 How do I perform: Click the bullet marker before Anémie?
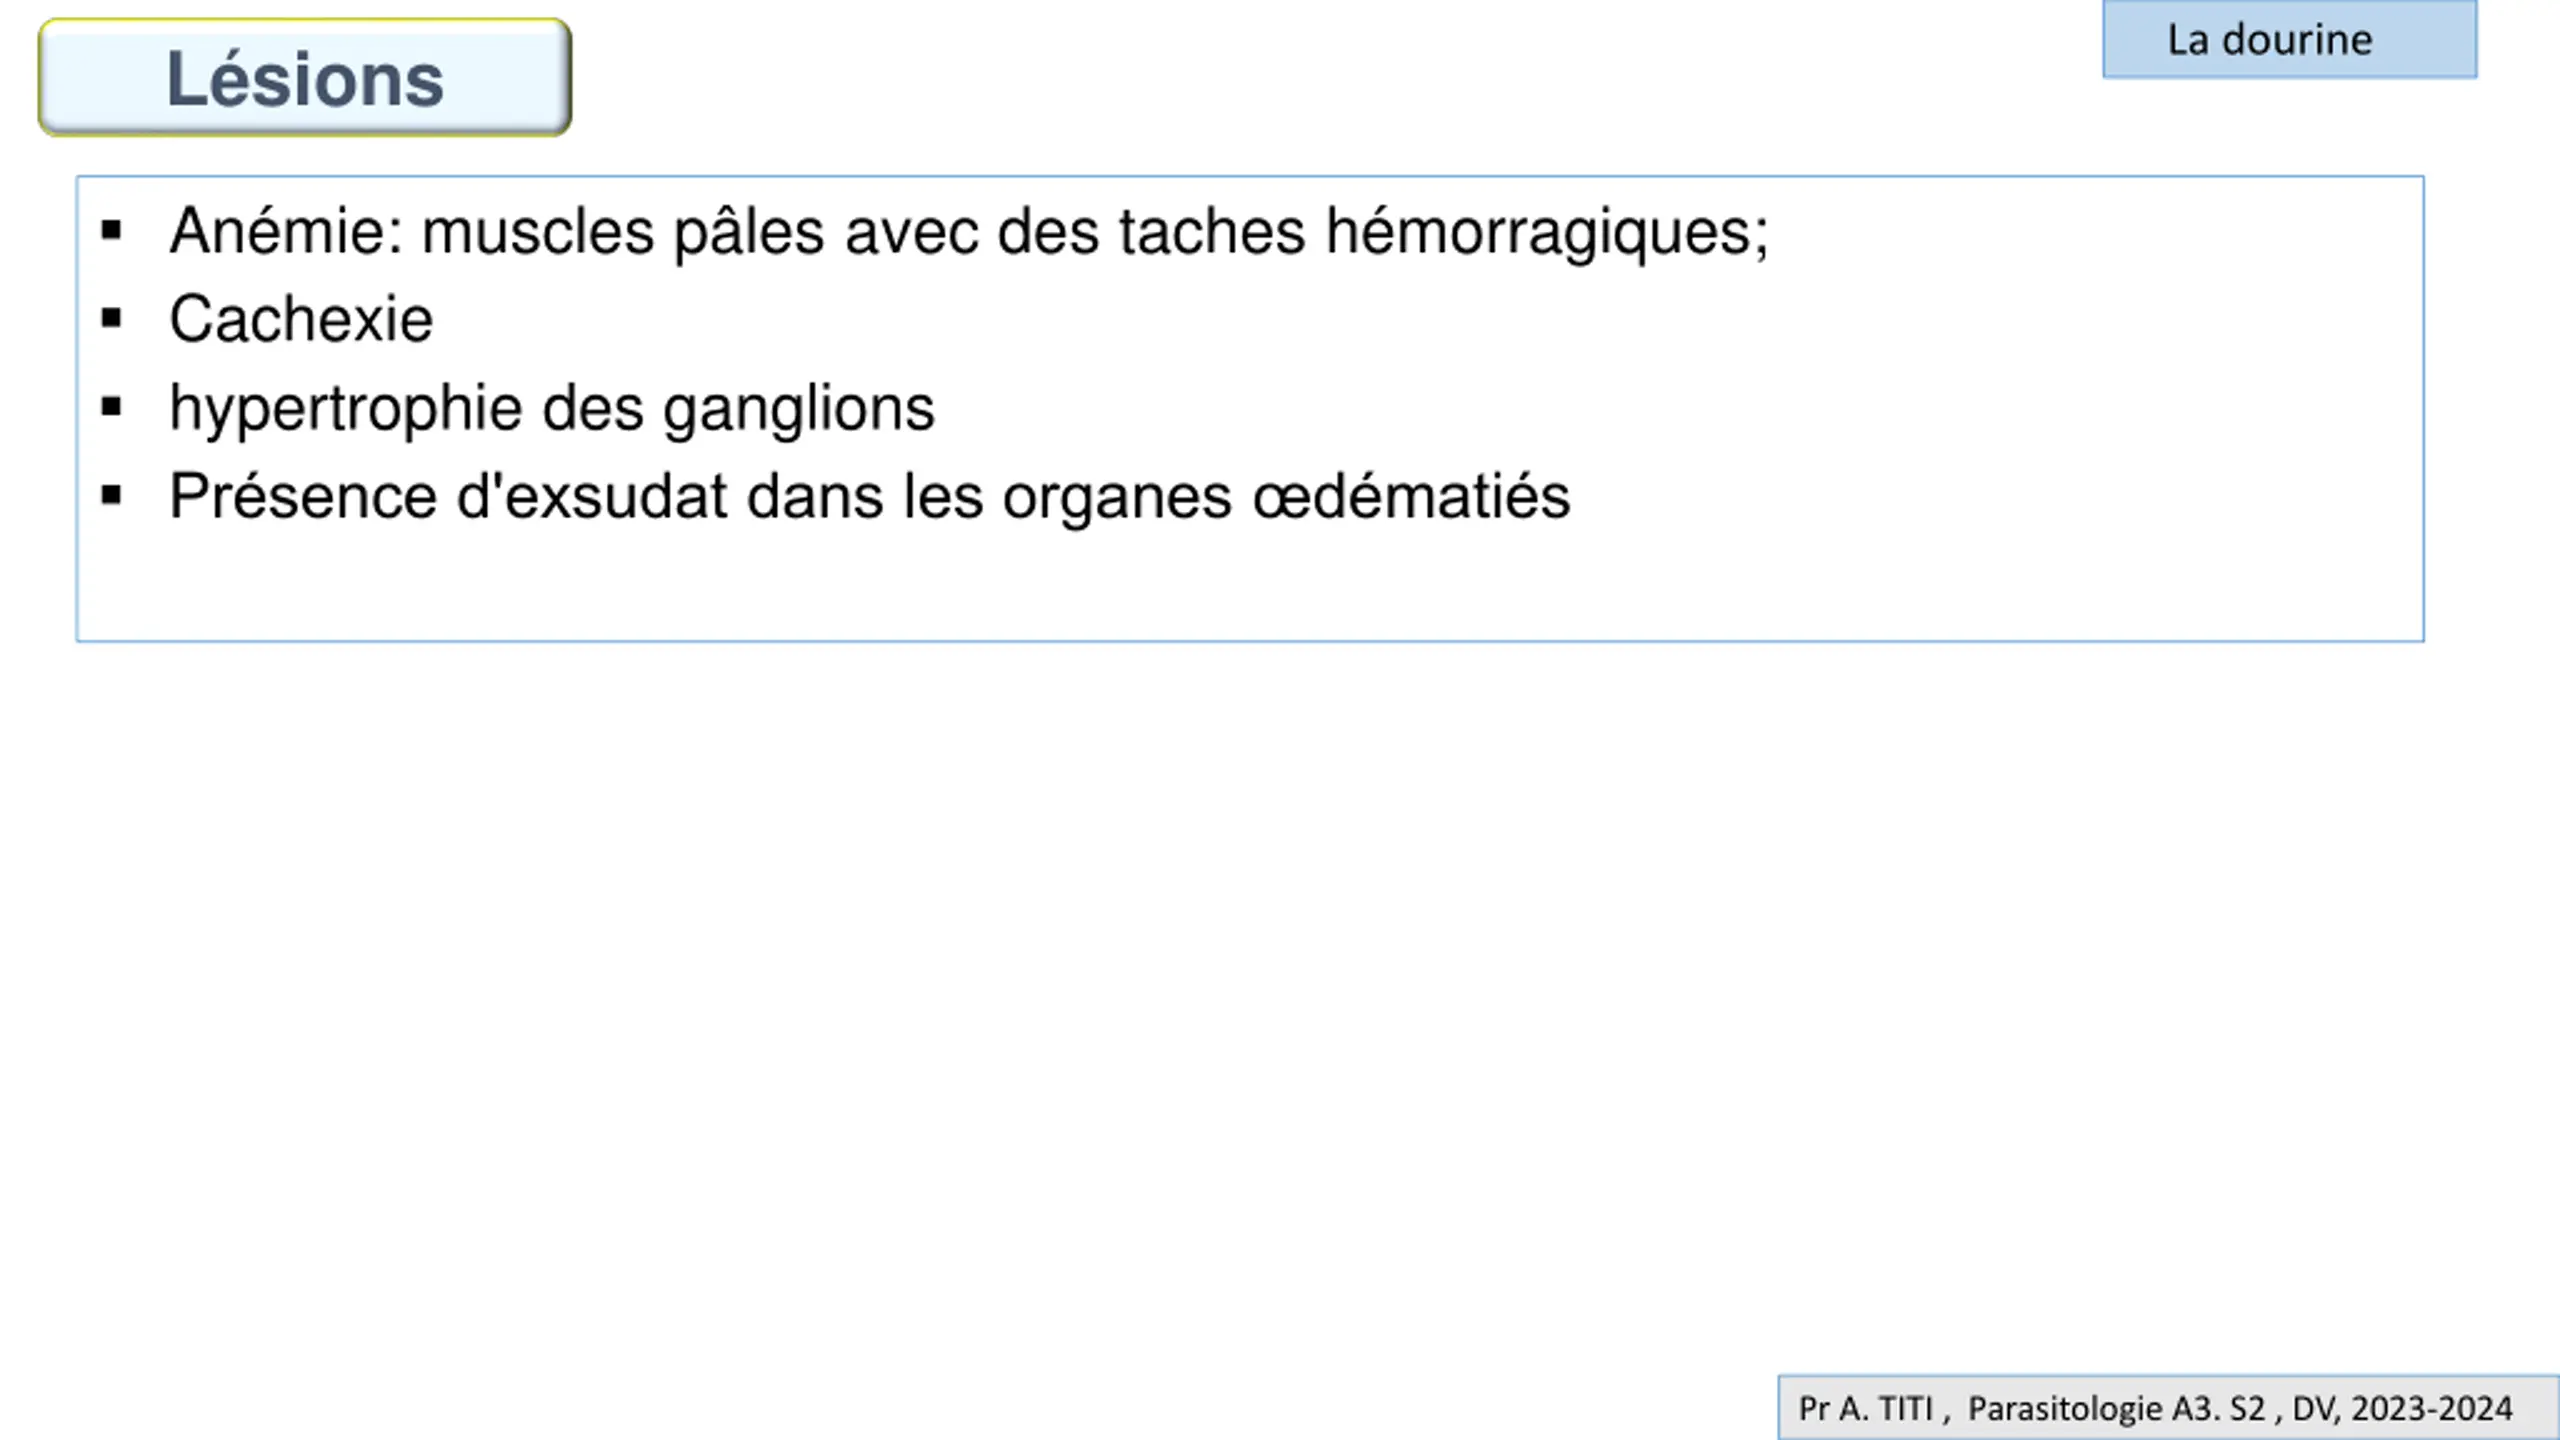111,232
